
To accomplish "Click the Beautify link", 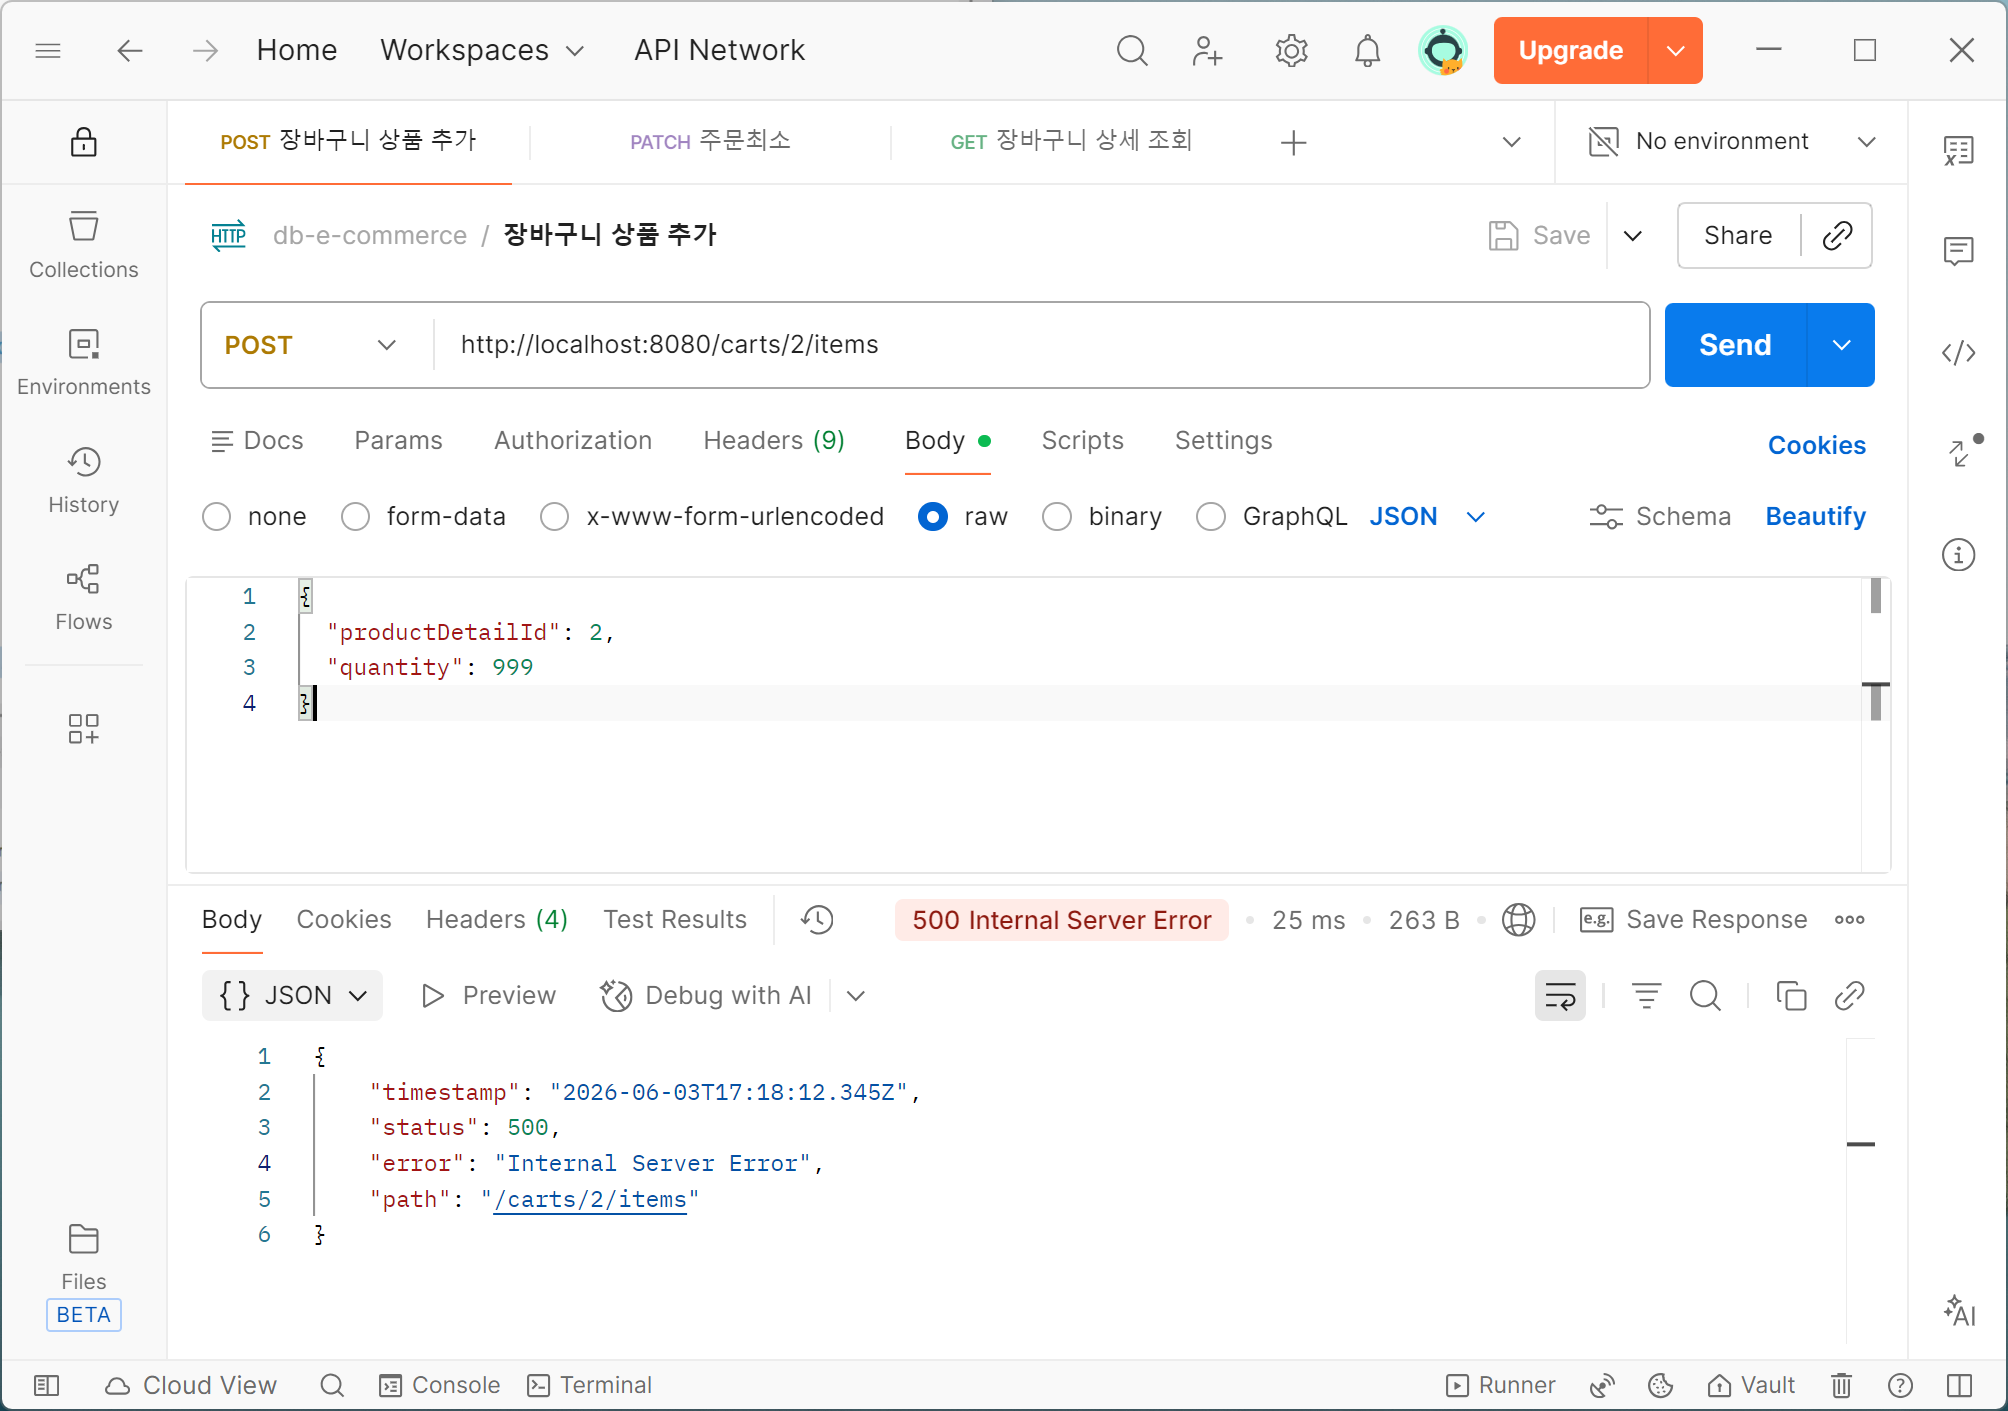I will tap(1815, 517).
